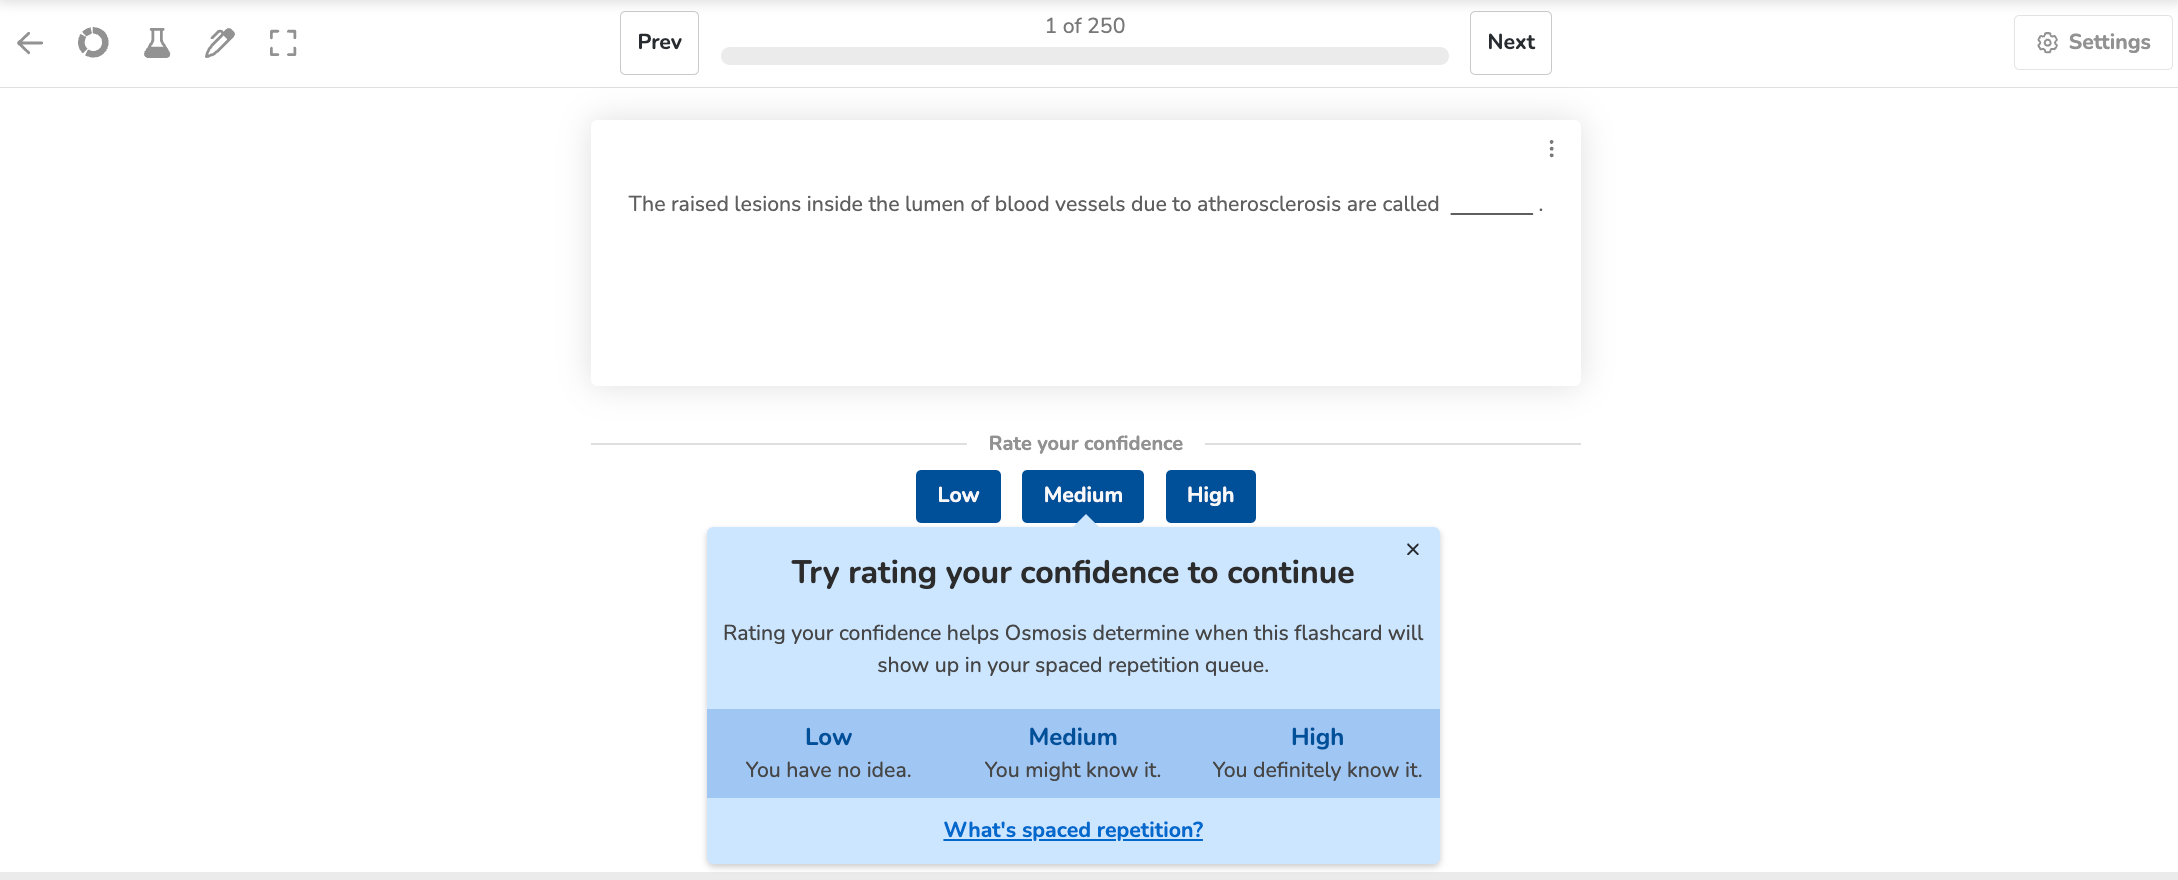The width and height of the screenshot is (2178, 880).
Task: Click the back arrow icon
Action: 30,42
